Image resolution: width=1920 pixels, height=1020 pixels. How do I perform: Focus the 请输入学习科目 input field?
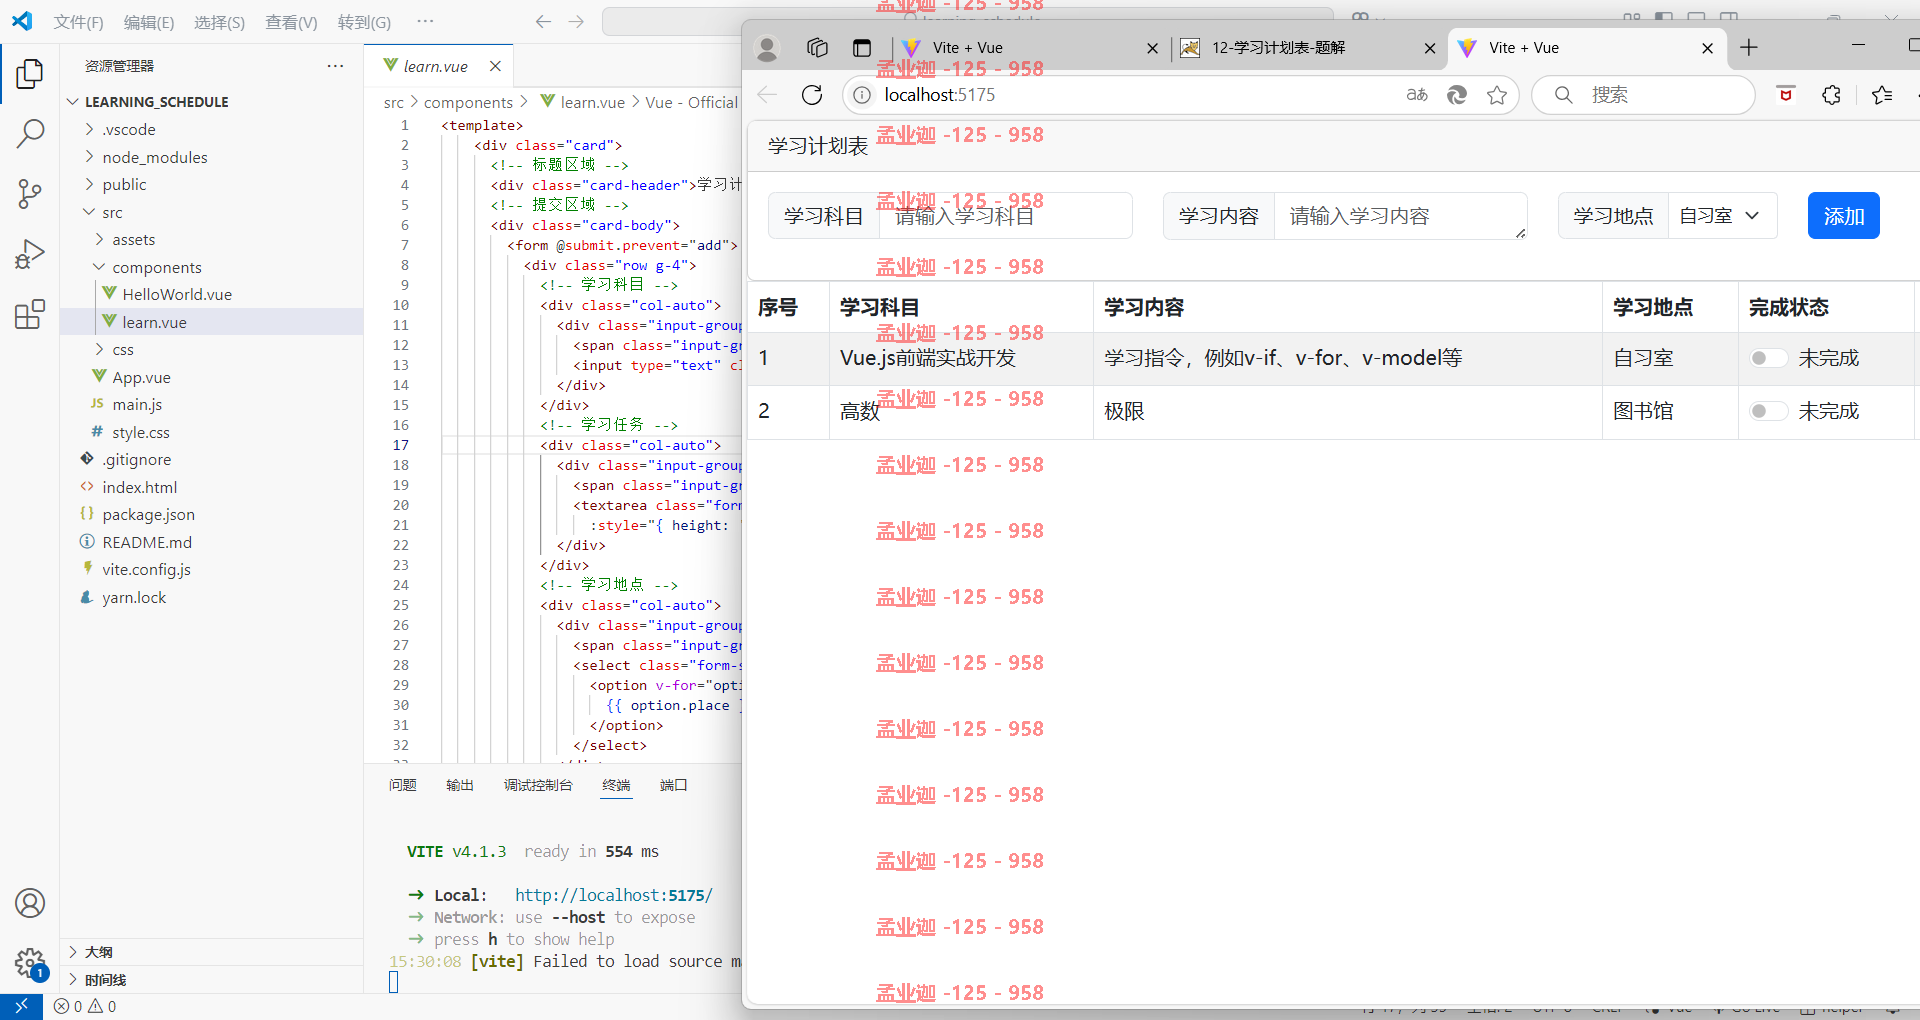pyautogui.click(x=1005, y=216)
